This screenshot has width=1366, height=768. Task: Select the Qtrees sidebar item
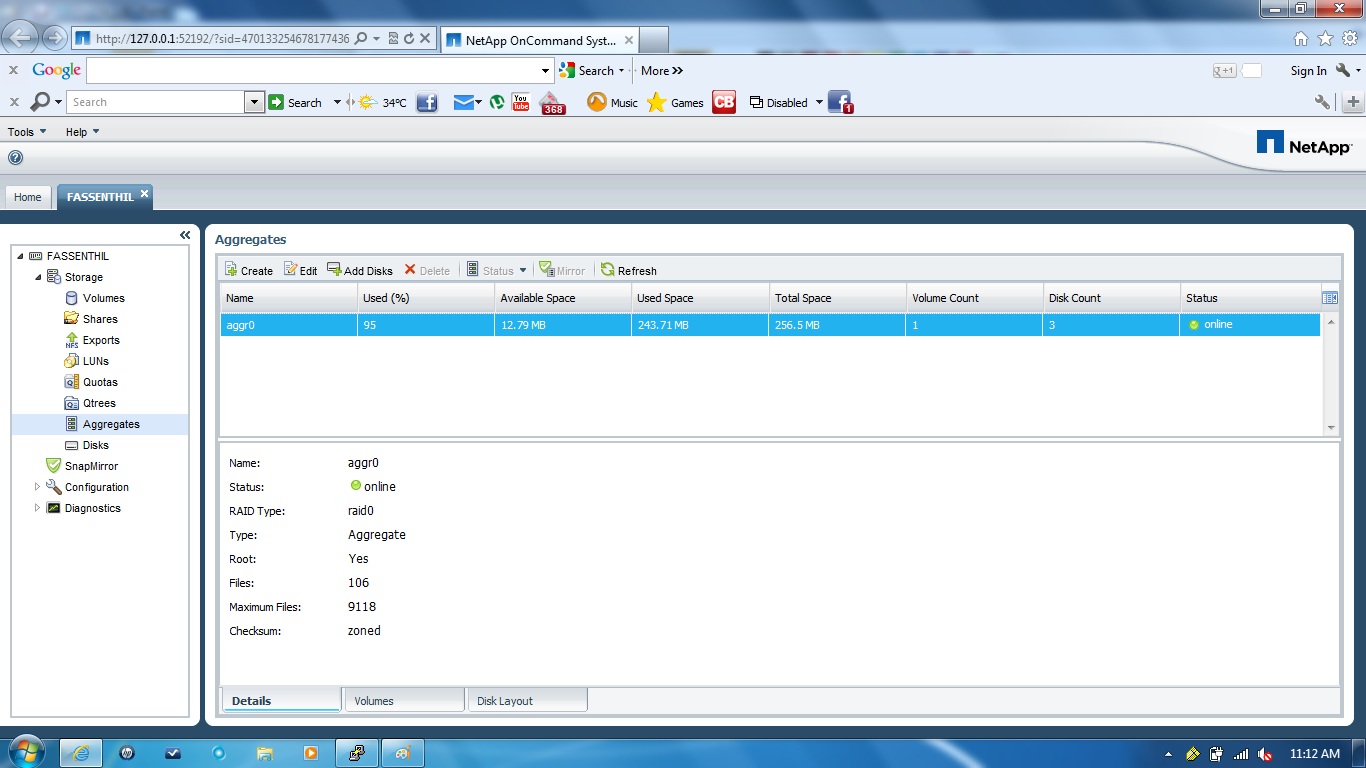click(x=100, y=403)
